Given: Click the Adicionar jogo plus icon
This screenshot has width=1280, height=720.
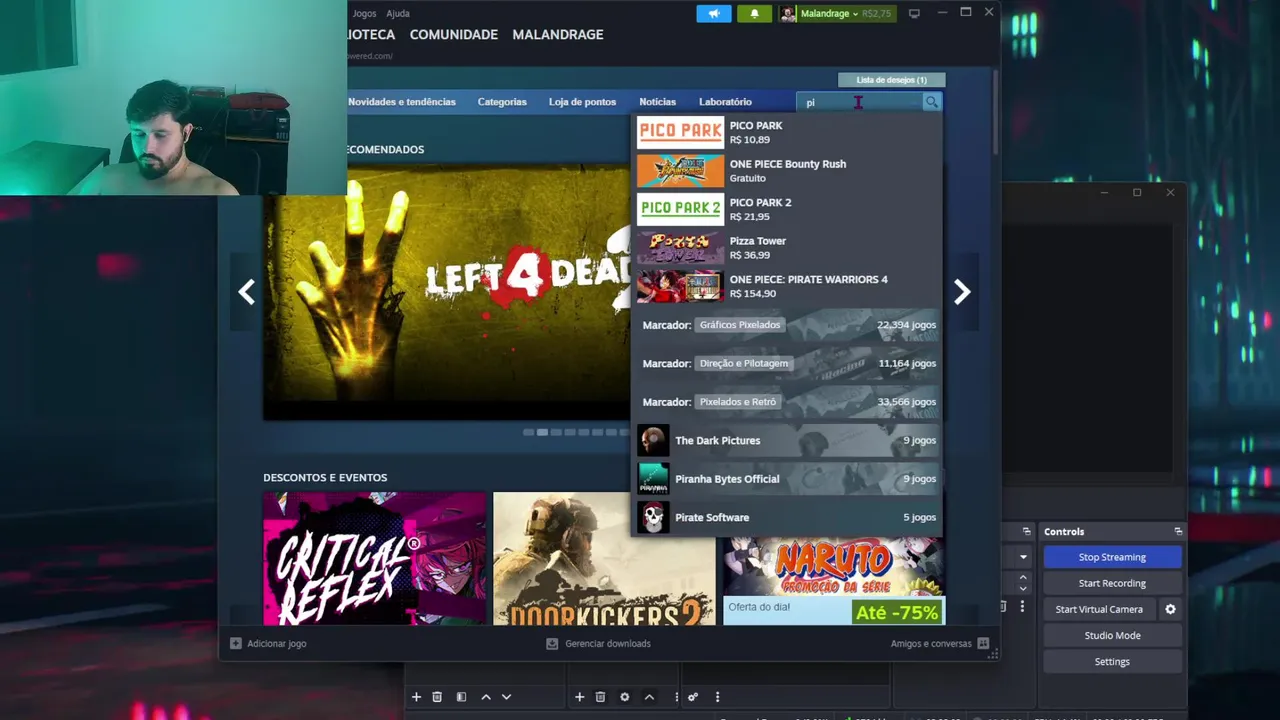Looking at the screenshot, I should 236,644.
